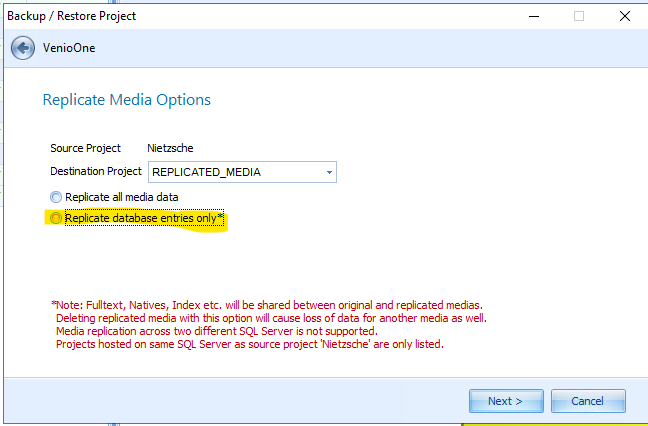Screen dimensions: 648x426
Task: Click the Destination Project label
Action: tap(96, 171)
